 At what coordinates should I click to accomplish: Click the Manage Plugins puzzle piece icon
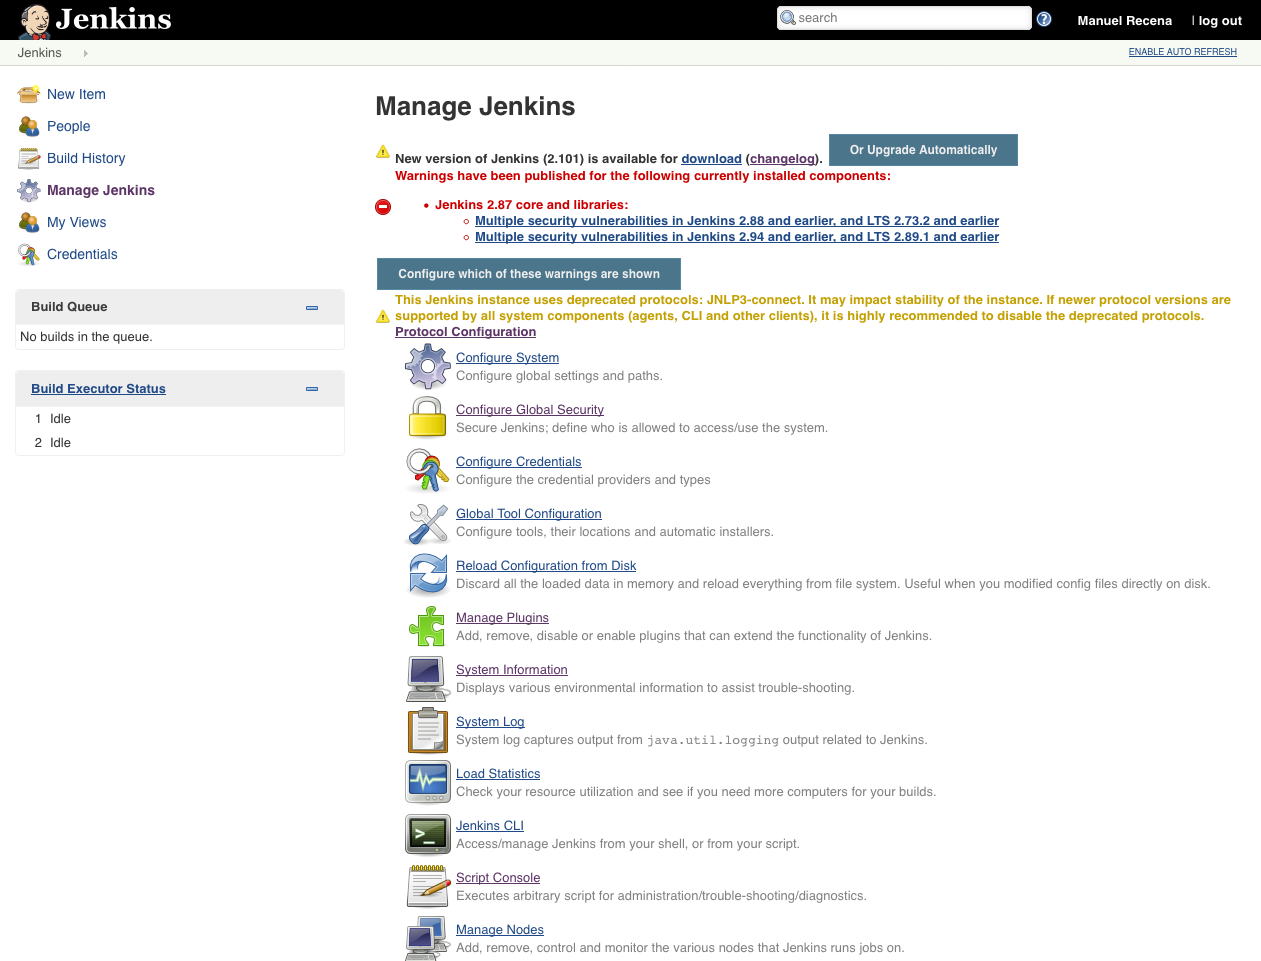(x=428, y=626)
